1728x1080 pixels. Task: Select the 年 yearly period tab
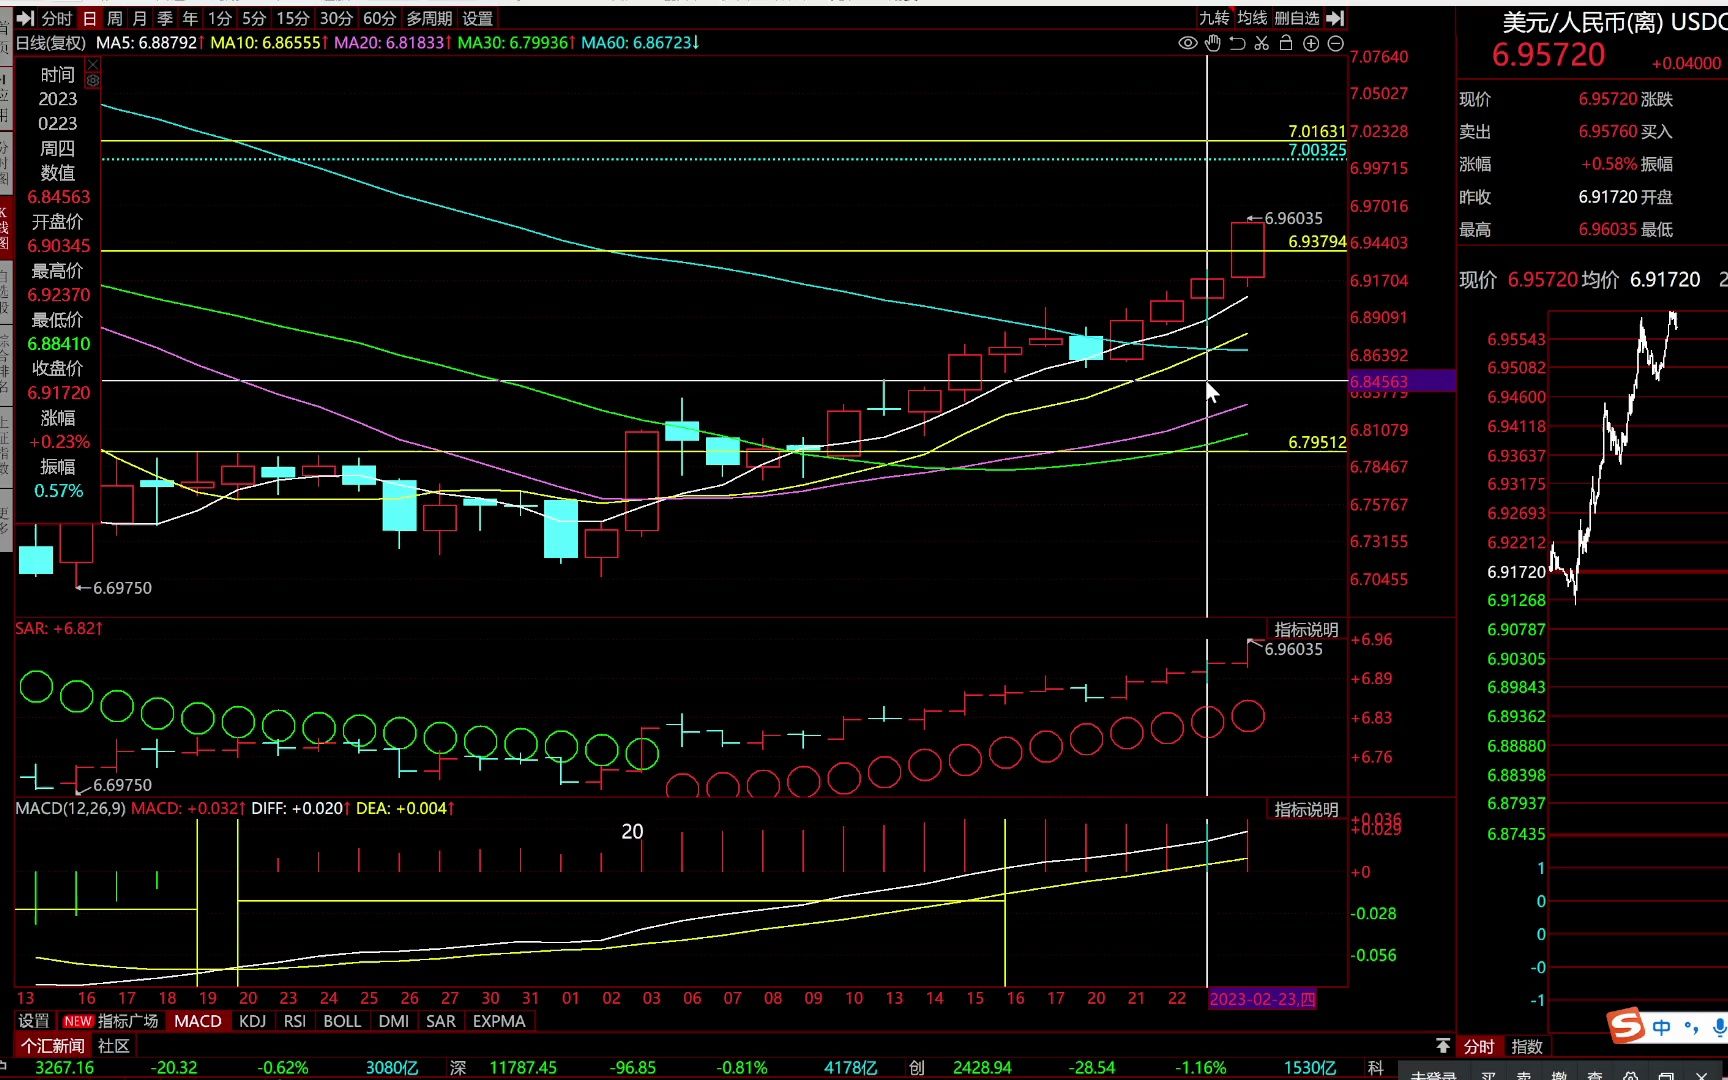[190, 18]
